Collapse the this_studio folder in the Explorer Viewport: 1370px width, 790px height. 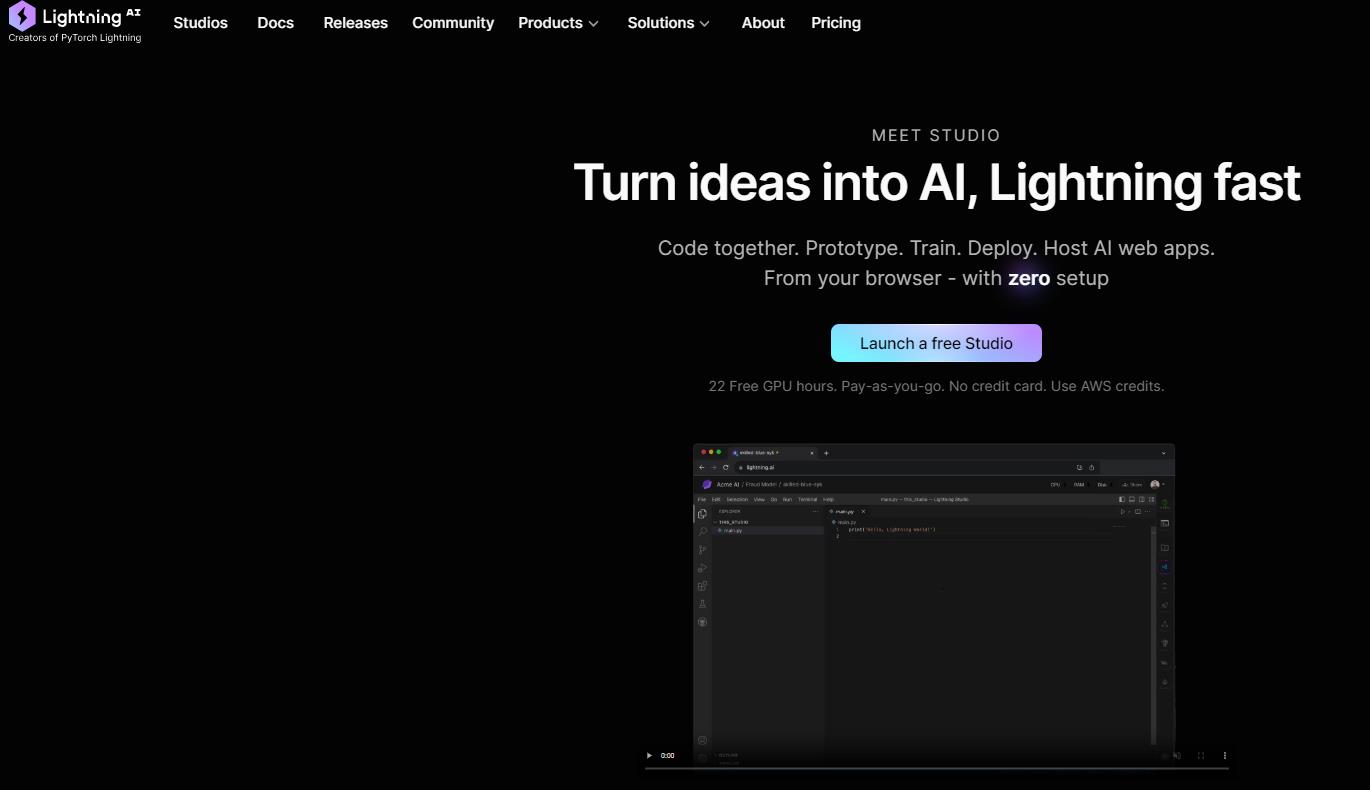point(733,522)
